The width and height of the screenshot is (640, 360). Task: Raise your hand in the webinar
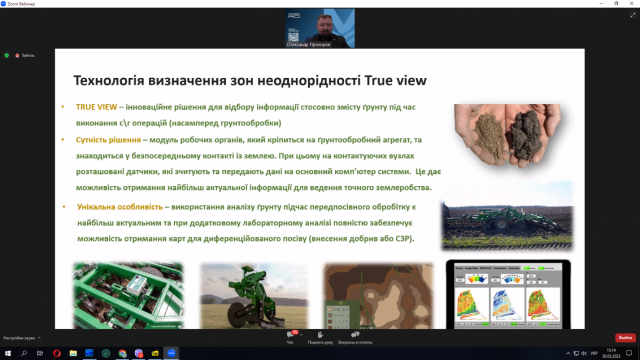320,337
